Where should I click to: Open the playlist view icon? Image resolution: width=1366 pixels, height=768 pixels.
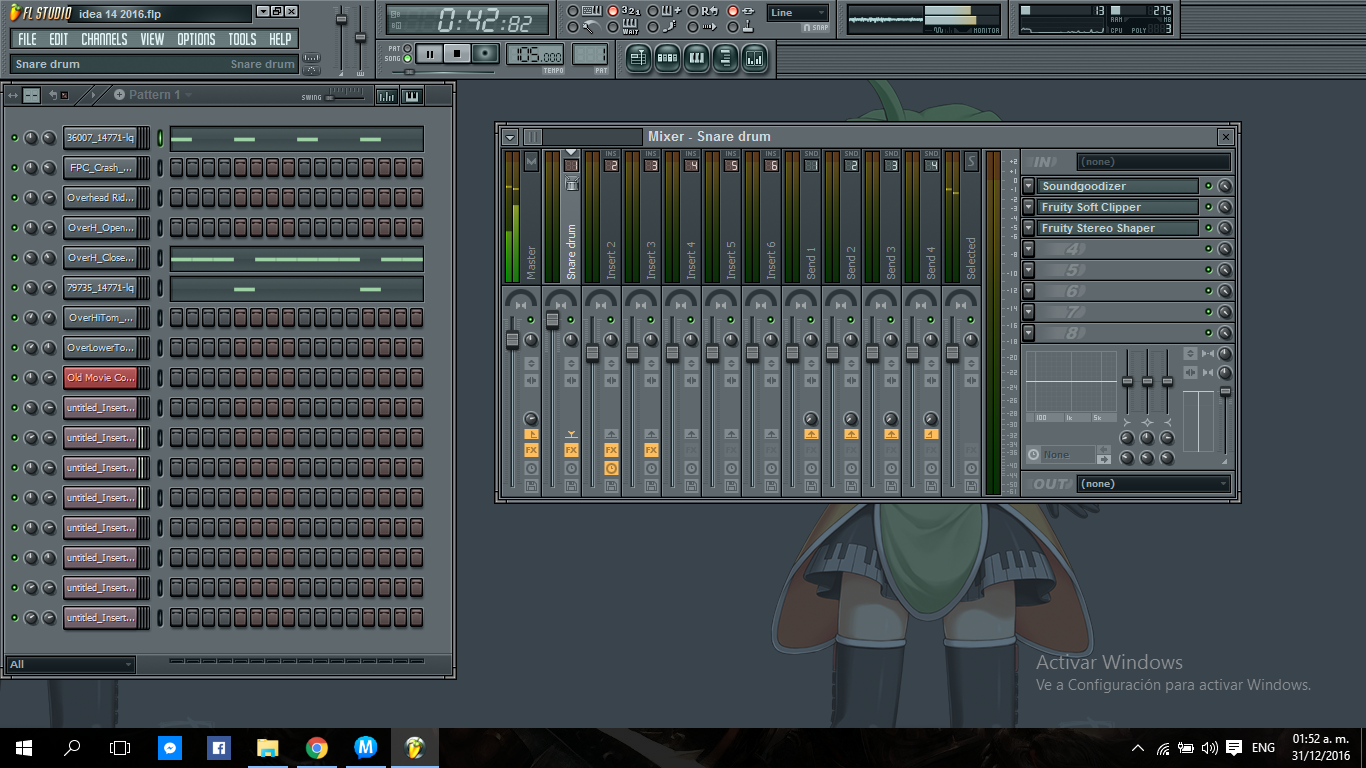pyautogui.click(x=637, y=59)
